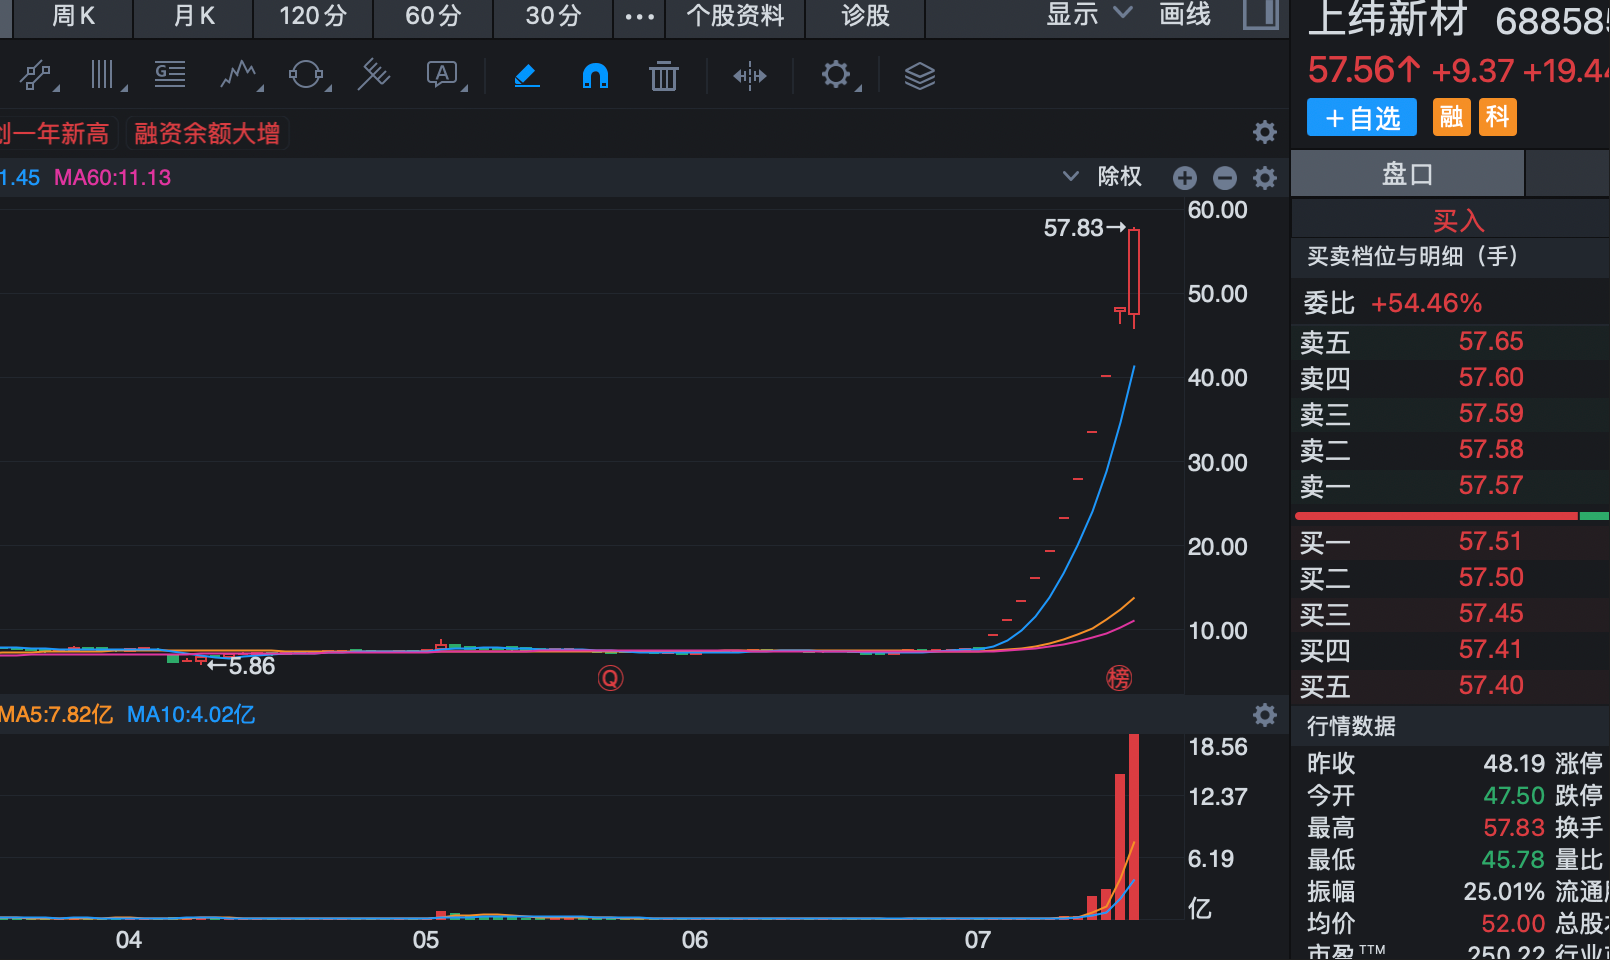Zoom in chart with plus icon
1610x960 pixels.
pyautogui.click(x=1185, y=178)
